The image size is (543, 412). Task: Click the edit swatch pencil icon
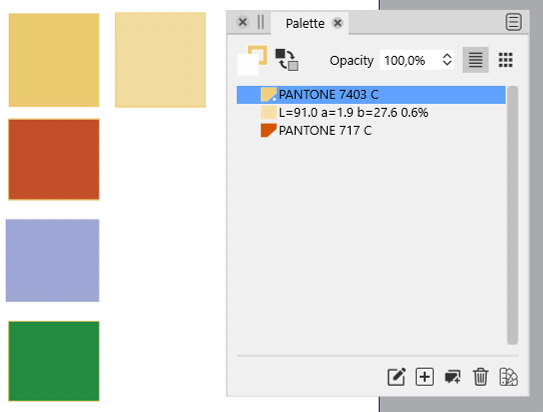tap(397, 377)
